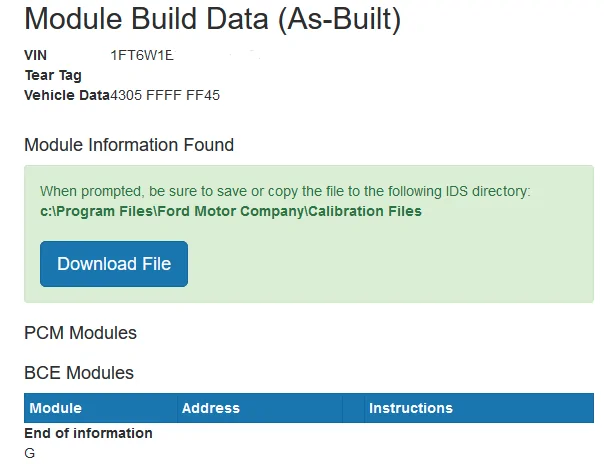
Task: Click the Vehicle Data label
Action: pyautogui.click(x=67, y=95)
